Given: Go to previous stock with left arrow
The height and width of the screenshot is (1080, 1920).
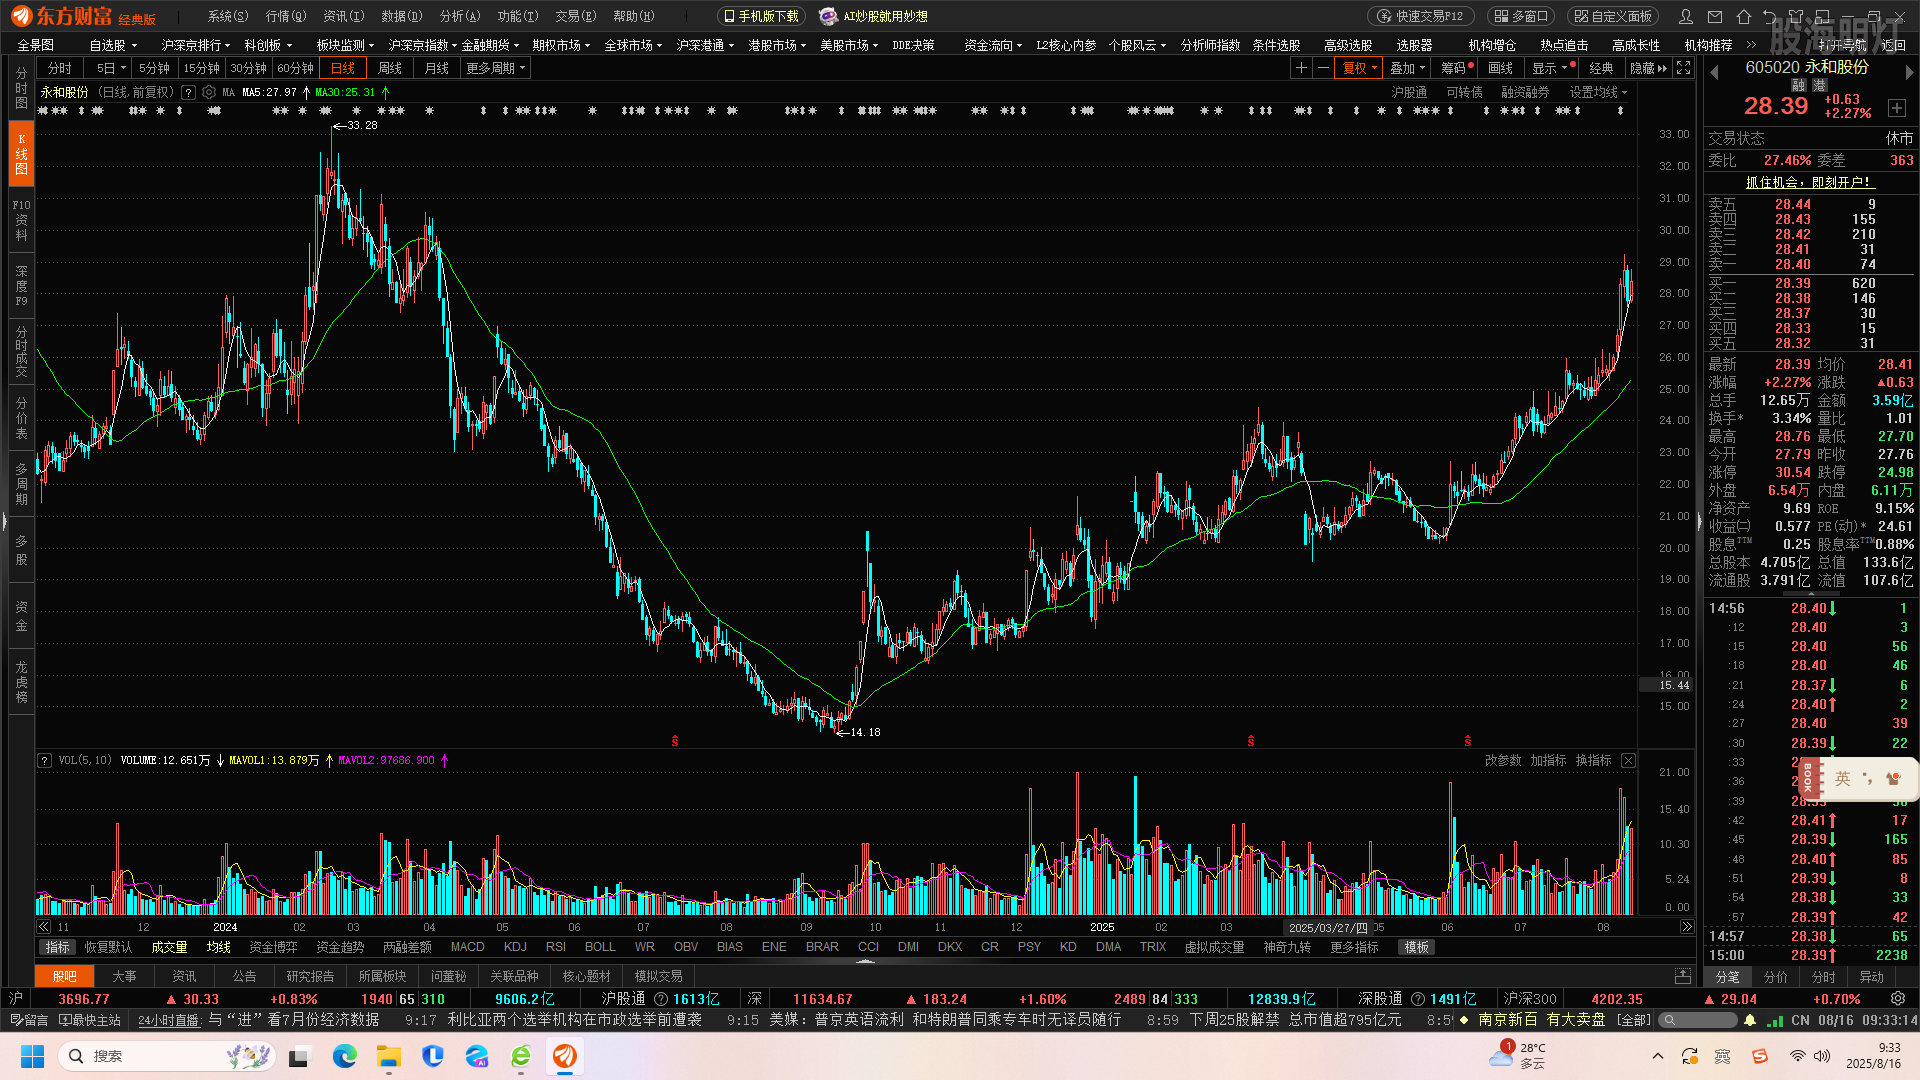Looking at the screenshot, I should pos(1714,72).
